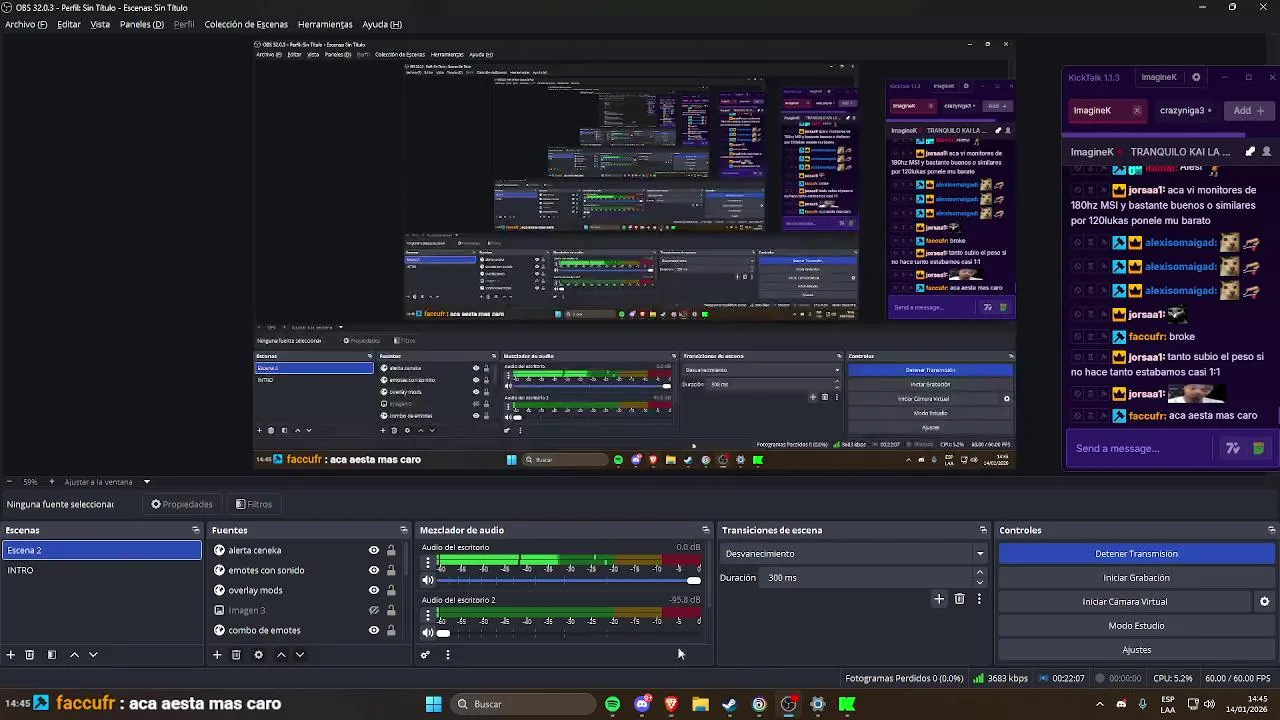Viewport: 1280px width, 720px height.
Task: Open the Colección de Escenas menu
Action: 246,24
